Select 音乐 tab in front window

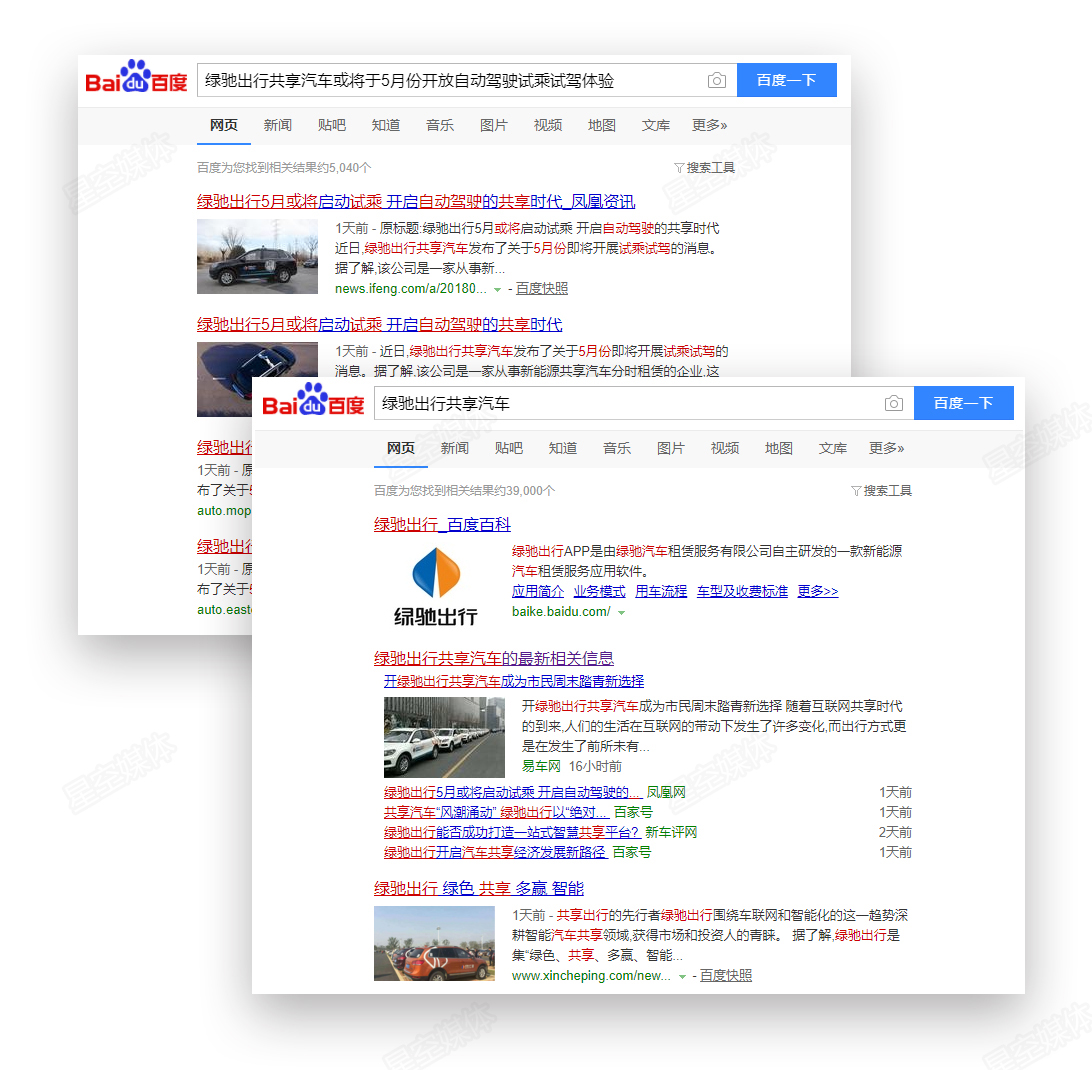617,448
